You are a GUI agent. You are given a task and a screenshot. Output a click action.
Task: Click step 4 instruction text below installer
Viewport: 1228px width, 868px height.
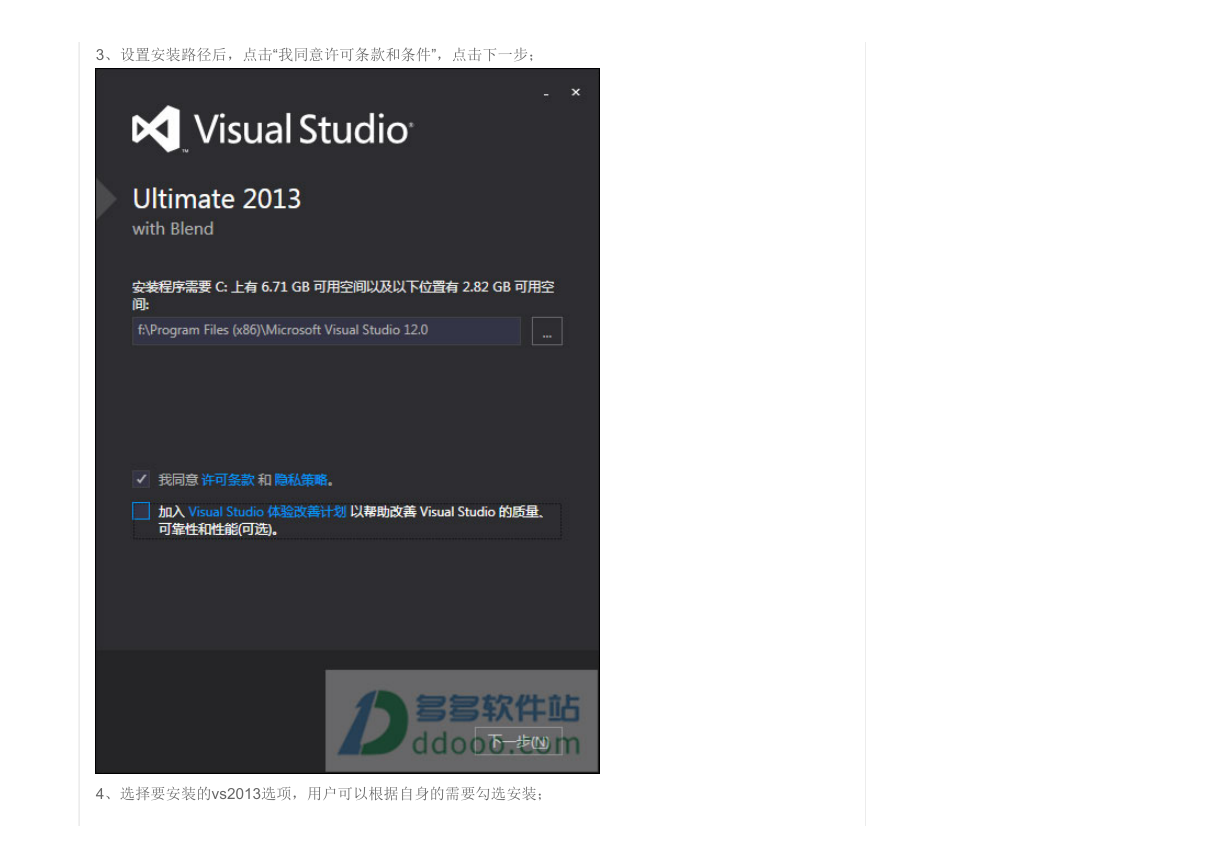click(x=319, y=794)
